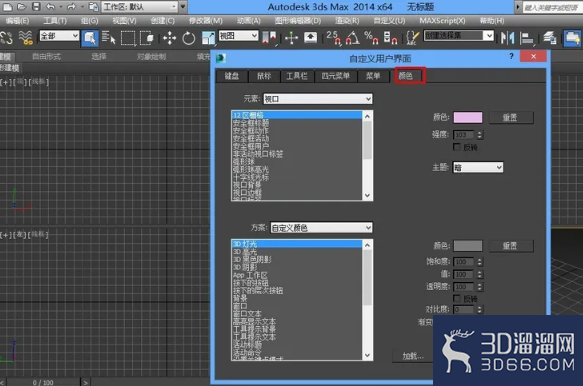Click the New Scene icon in quick access toolbar
583x386 pixels.
[7, 7]
